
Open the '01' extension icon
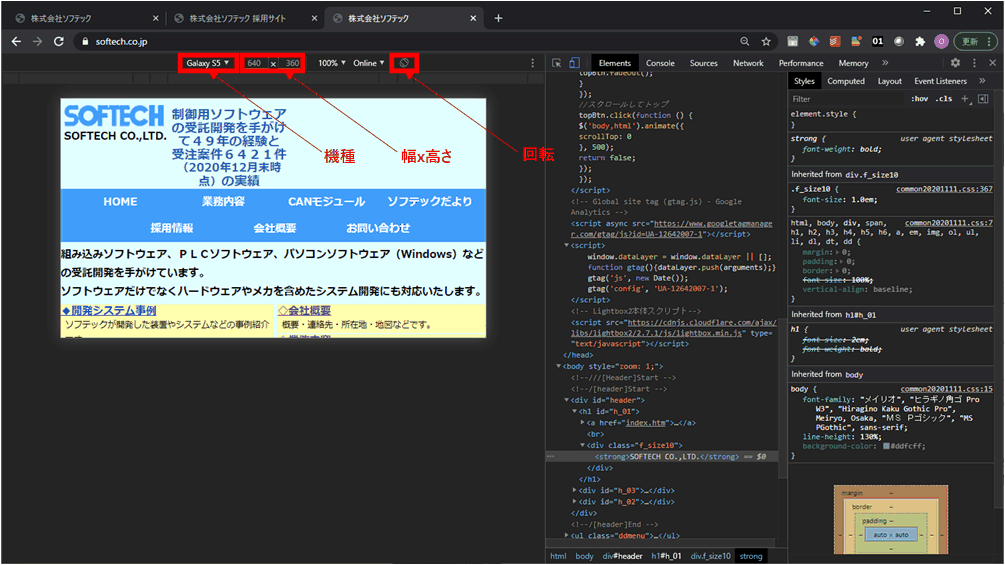pyautogui.click(x=877, y=42)
